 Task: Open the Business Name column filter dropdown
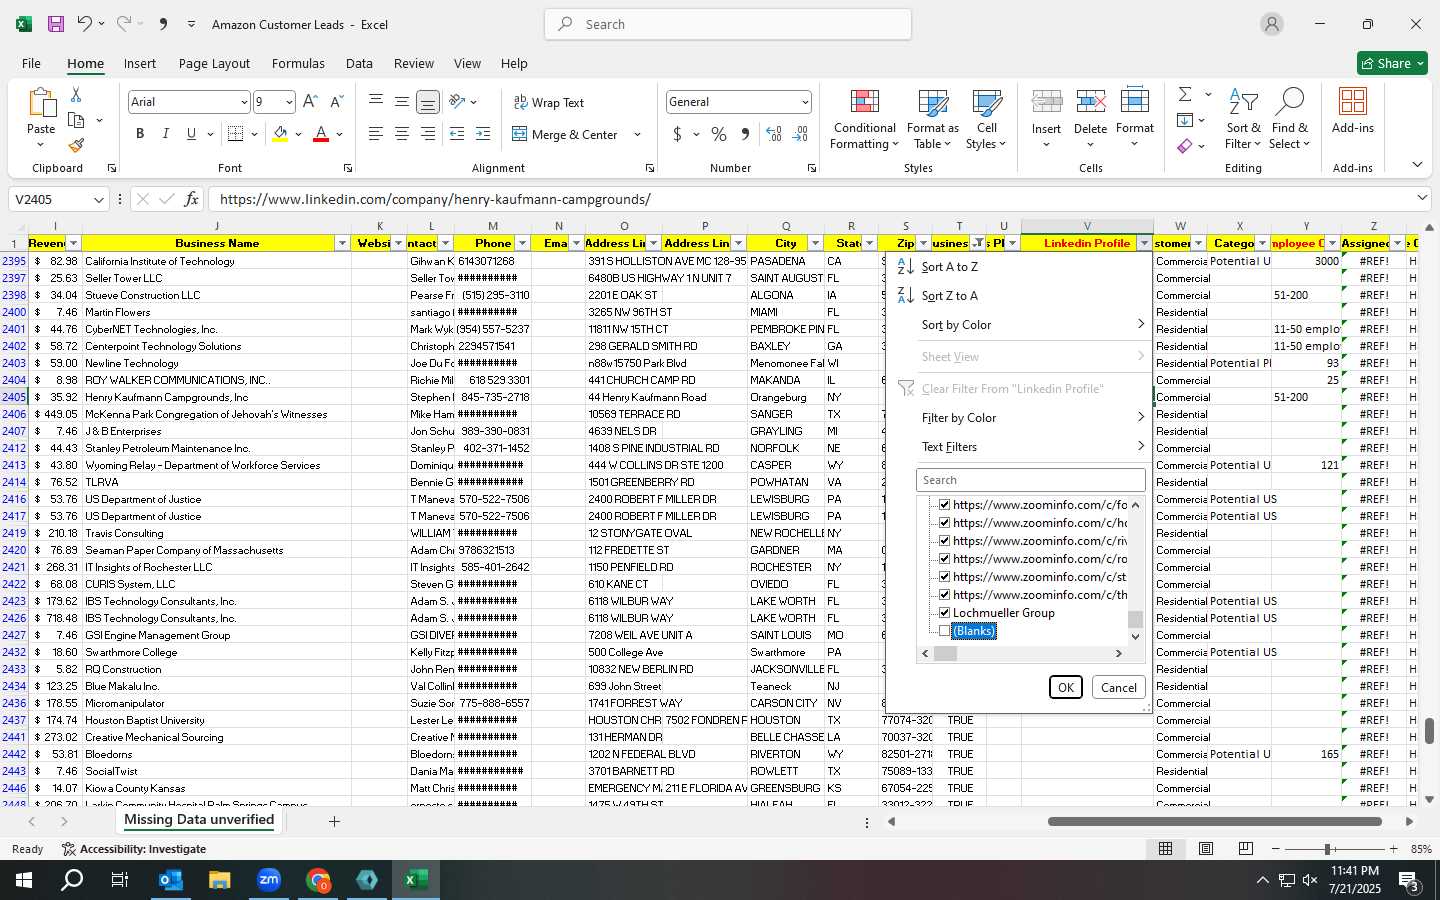(x=342, y=243)
